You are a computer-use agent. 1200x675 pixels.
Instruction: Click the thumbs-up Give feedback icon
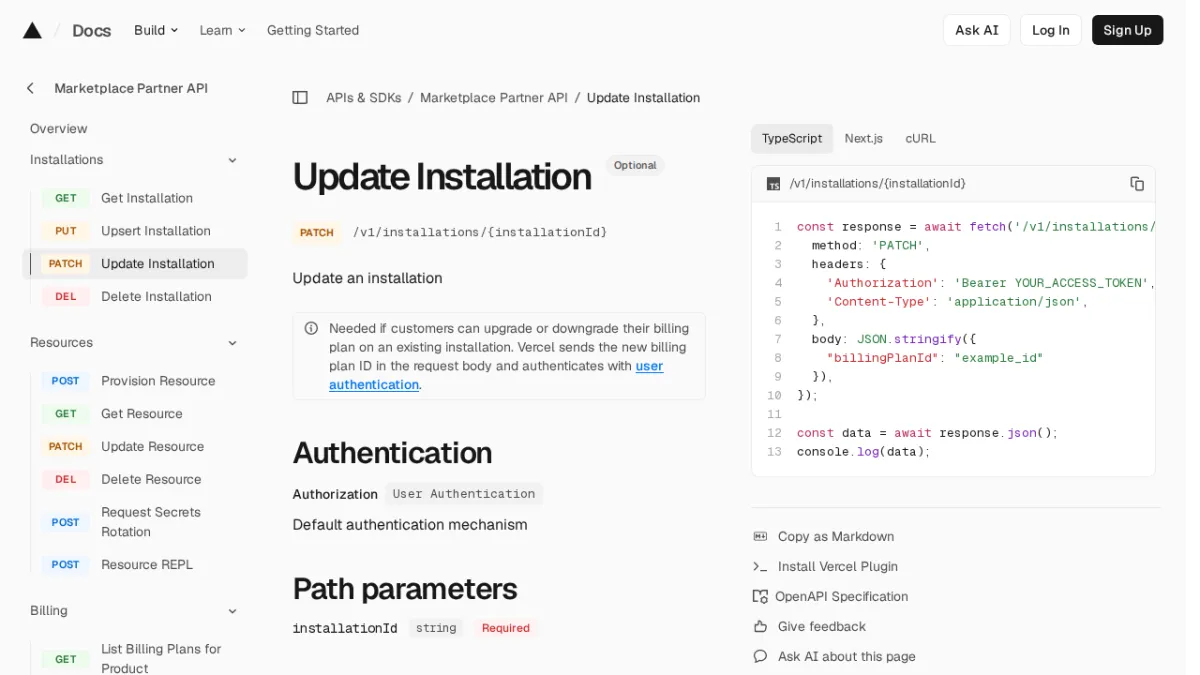(760, 626)
